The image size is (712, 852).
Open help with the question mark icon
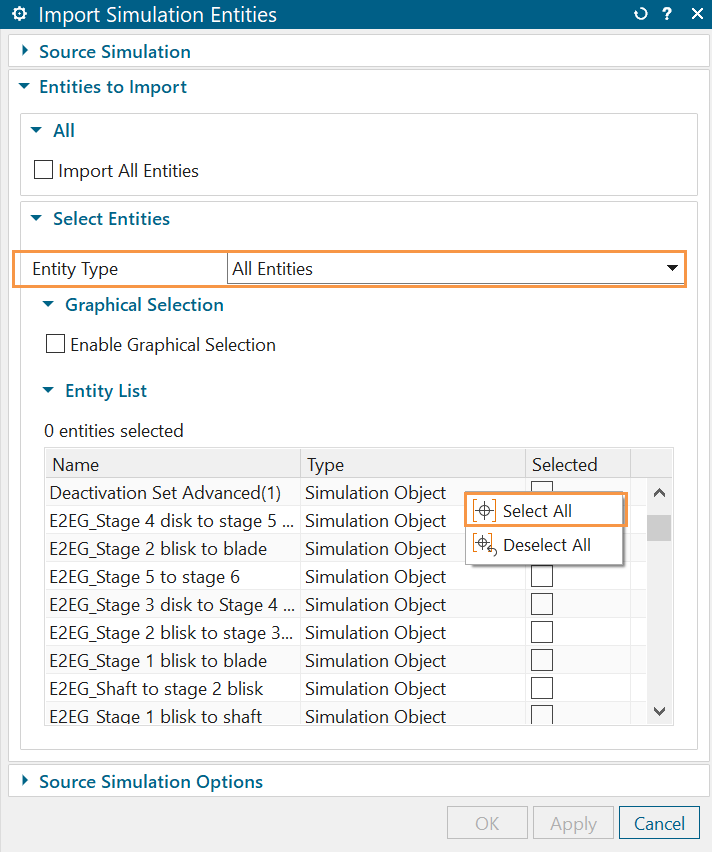pyautogui.click(x=667, y=15)
